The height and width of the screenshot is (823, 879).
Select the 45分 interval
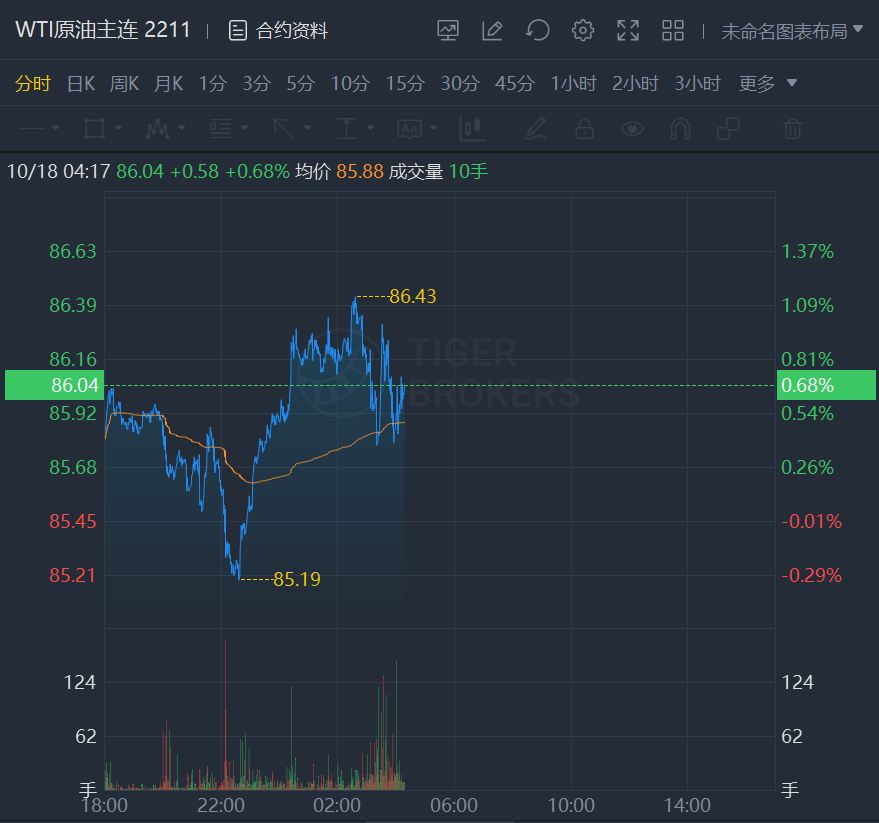pos(515,84)
